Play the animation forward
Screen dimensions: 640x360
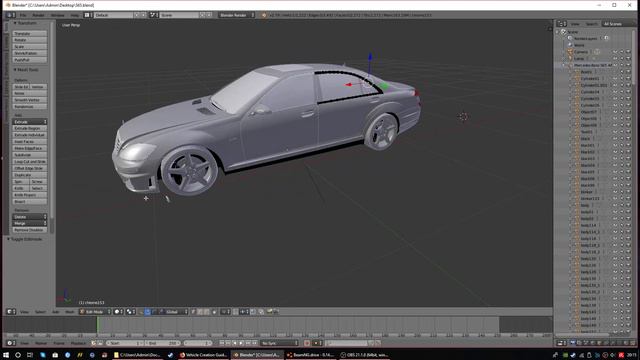pyautogui.click(x=241, y=343)
